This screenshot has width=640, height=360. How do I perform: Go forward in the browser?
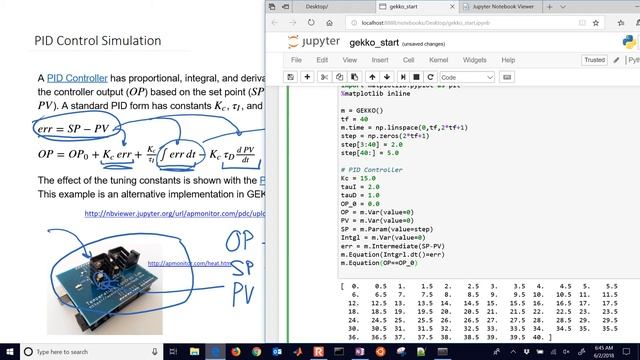pyautogui.click(x=293, y=23)
